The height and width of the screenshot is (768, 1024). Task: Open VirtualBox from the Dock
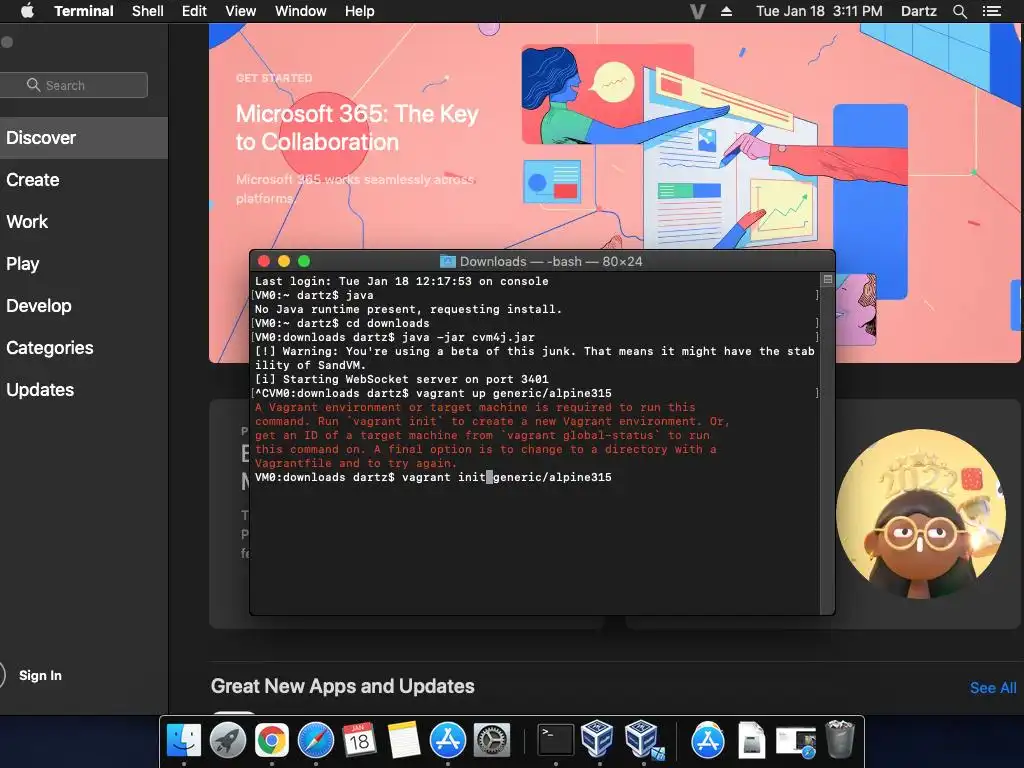click(x=597, y=739)
